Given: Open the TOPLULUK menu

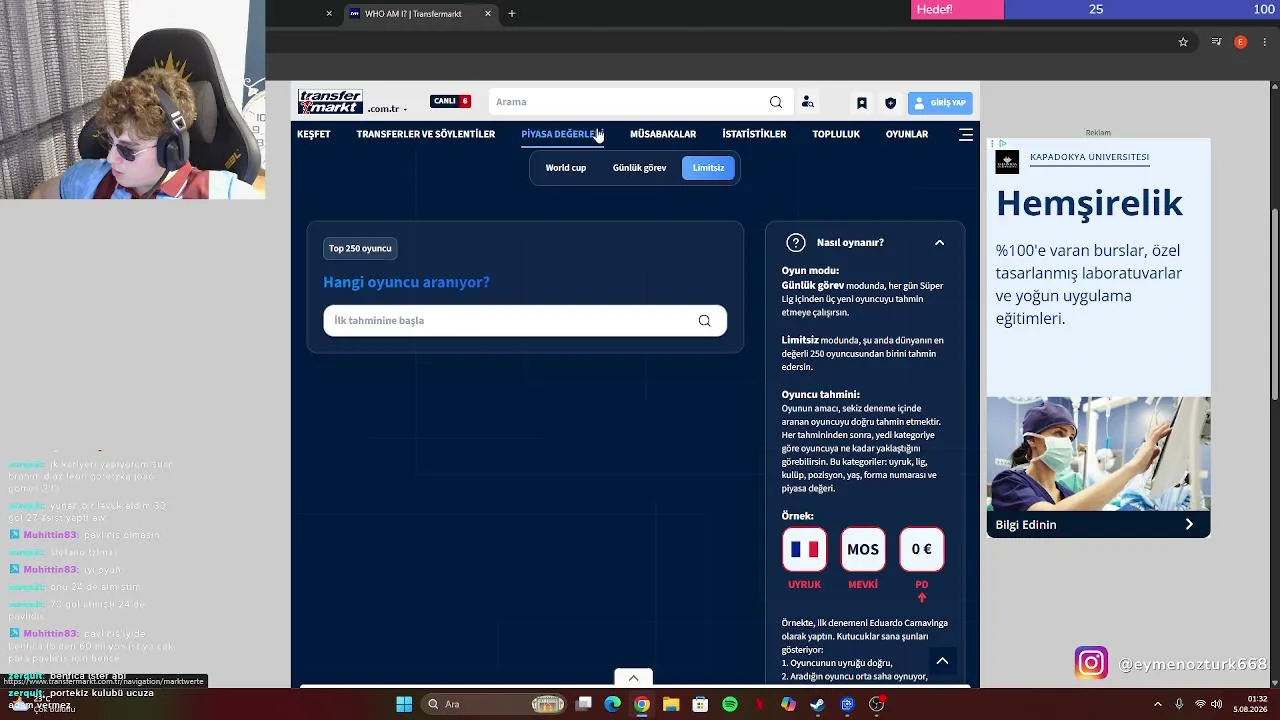Looking at the screenshot, I should click(836, 134).
